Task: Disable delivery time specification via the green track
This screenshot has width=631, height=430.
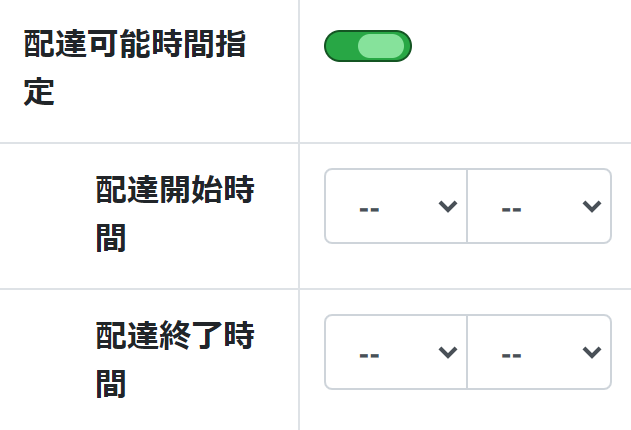Action: (340, 46)
